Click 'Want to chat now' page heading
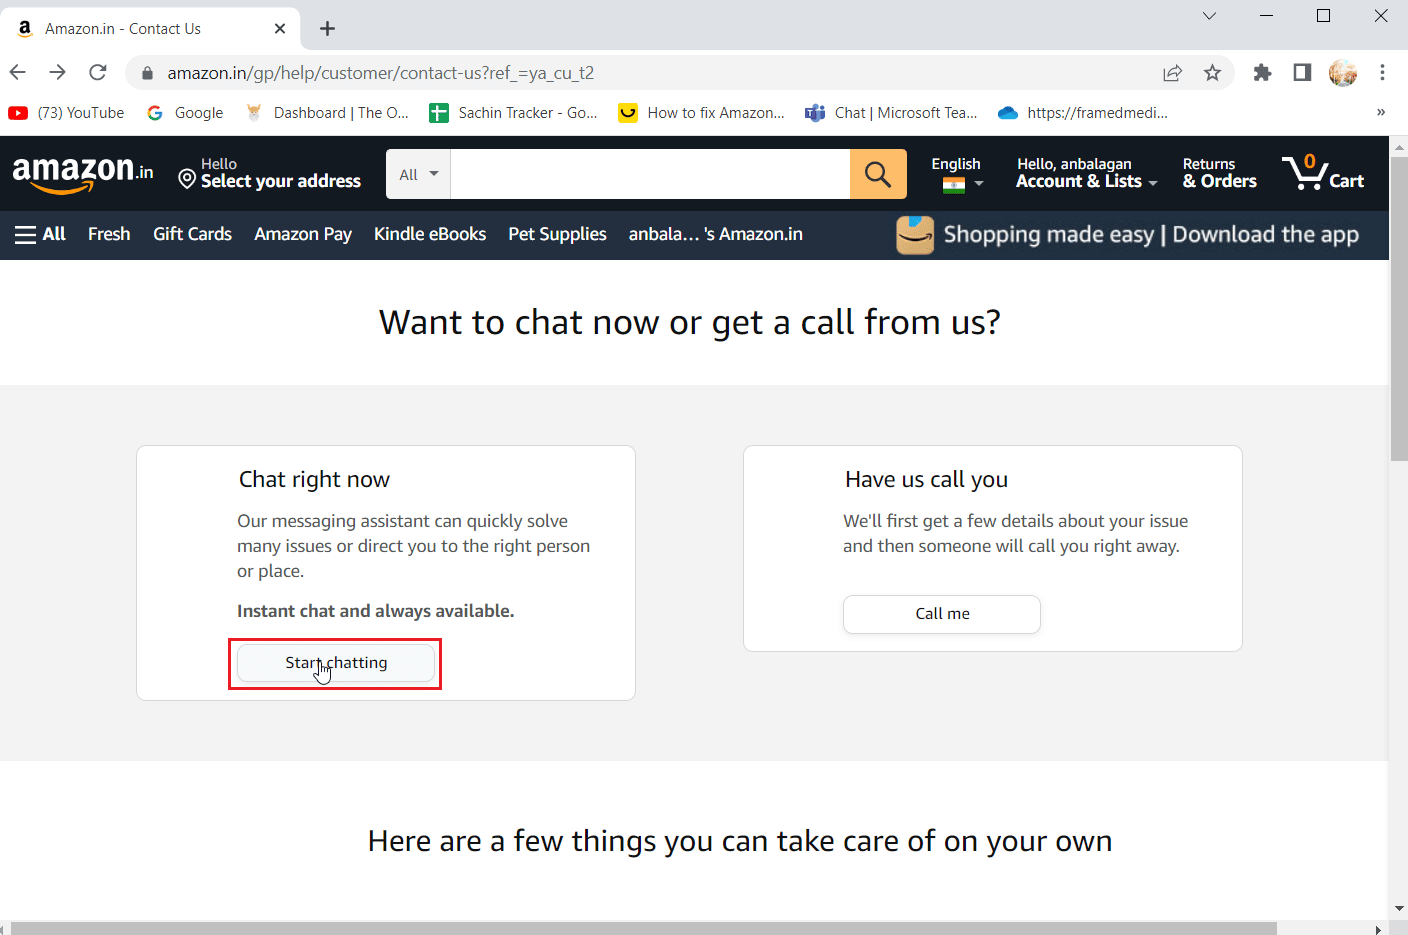This screenshot has height=935, width=1408. [x=689, y=322]
